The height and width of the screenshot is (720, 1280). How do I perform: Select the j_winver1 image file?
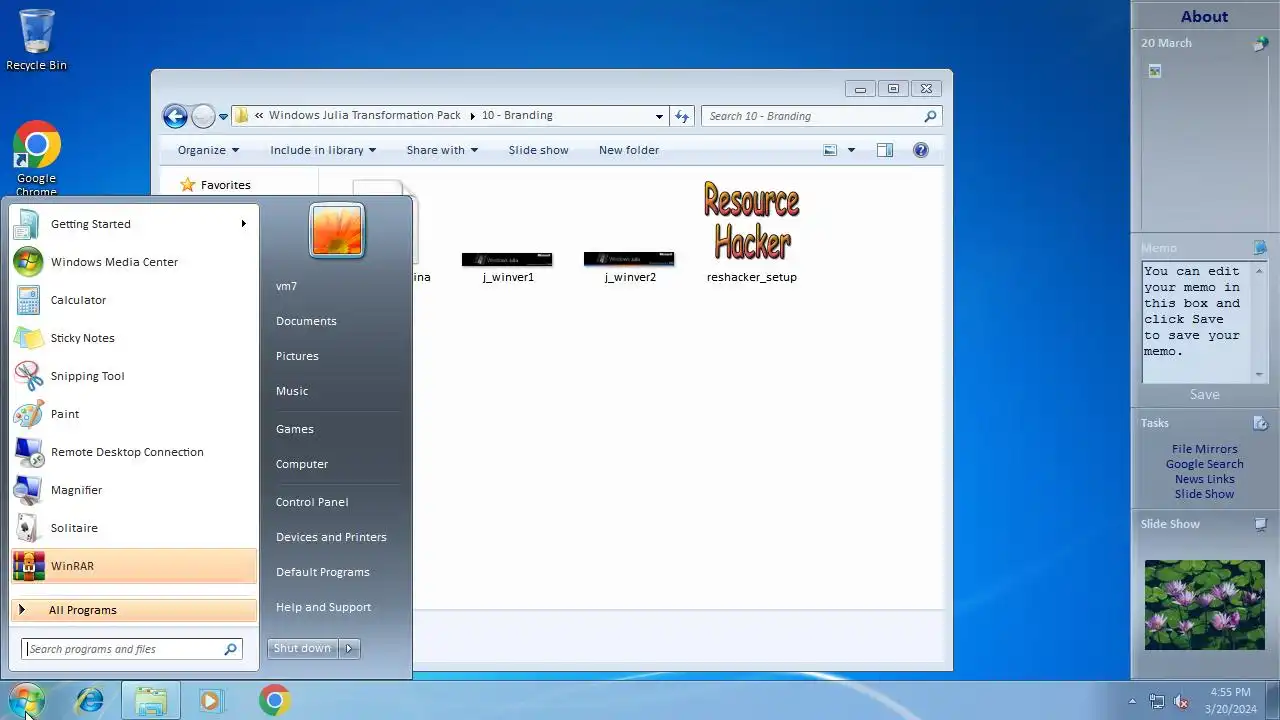pos(508,267)
